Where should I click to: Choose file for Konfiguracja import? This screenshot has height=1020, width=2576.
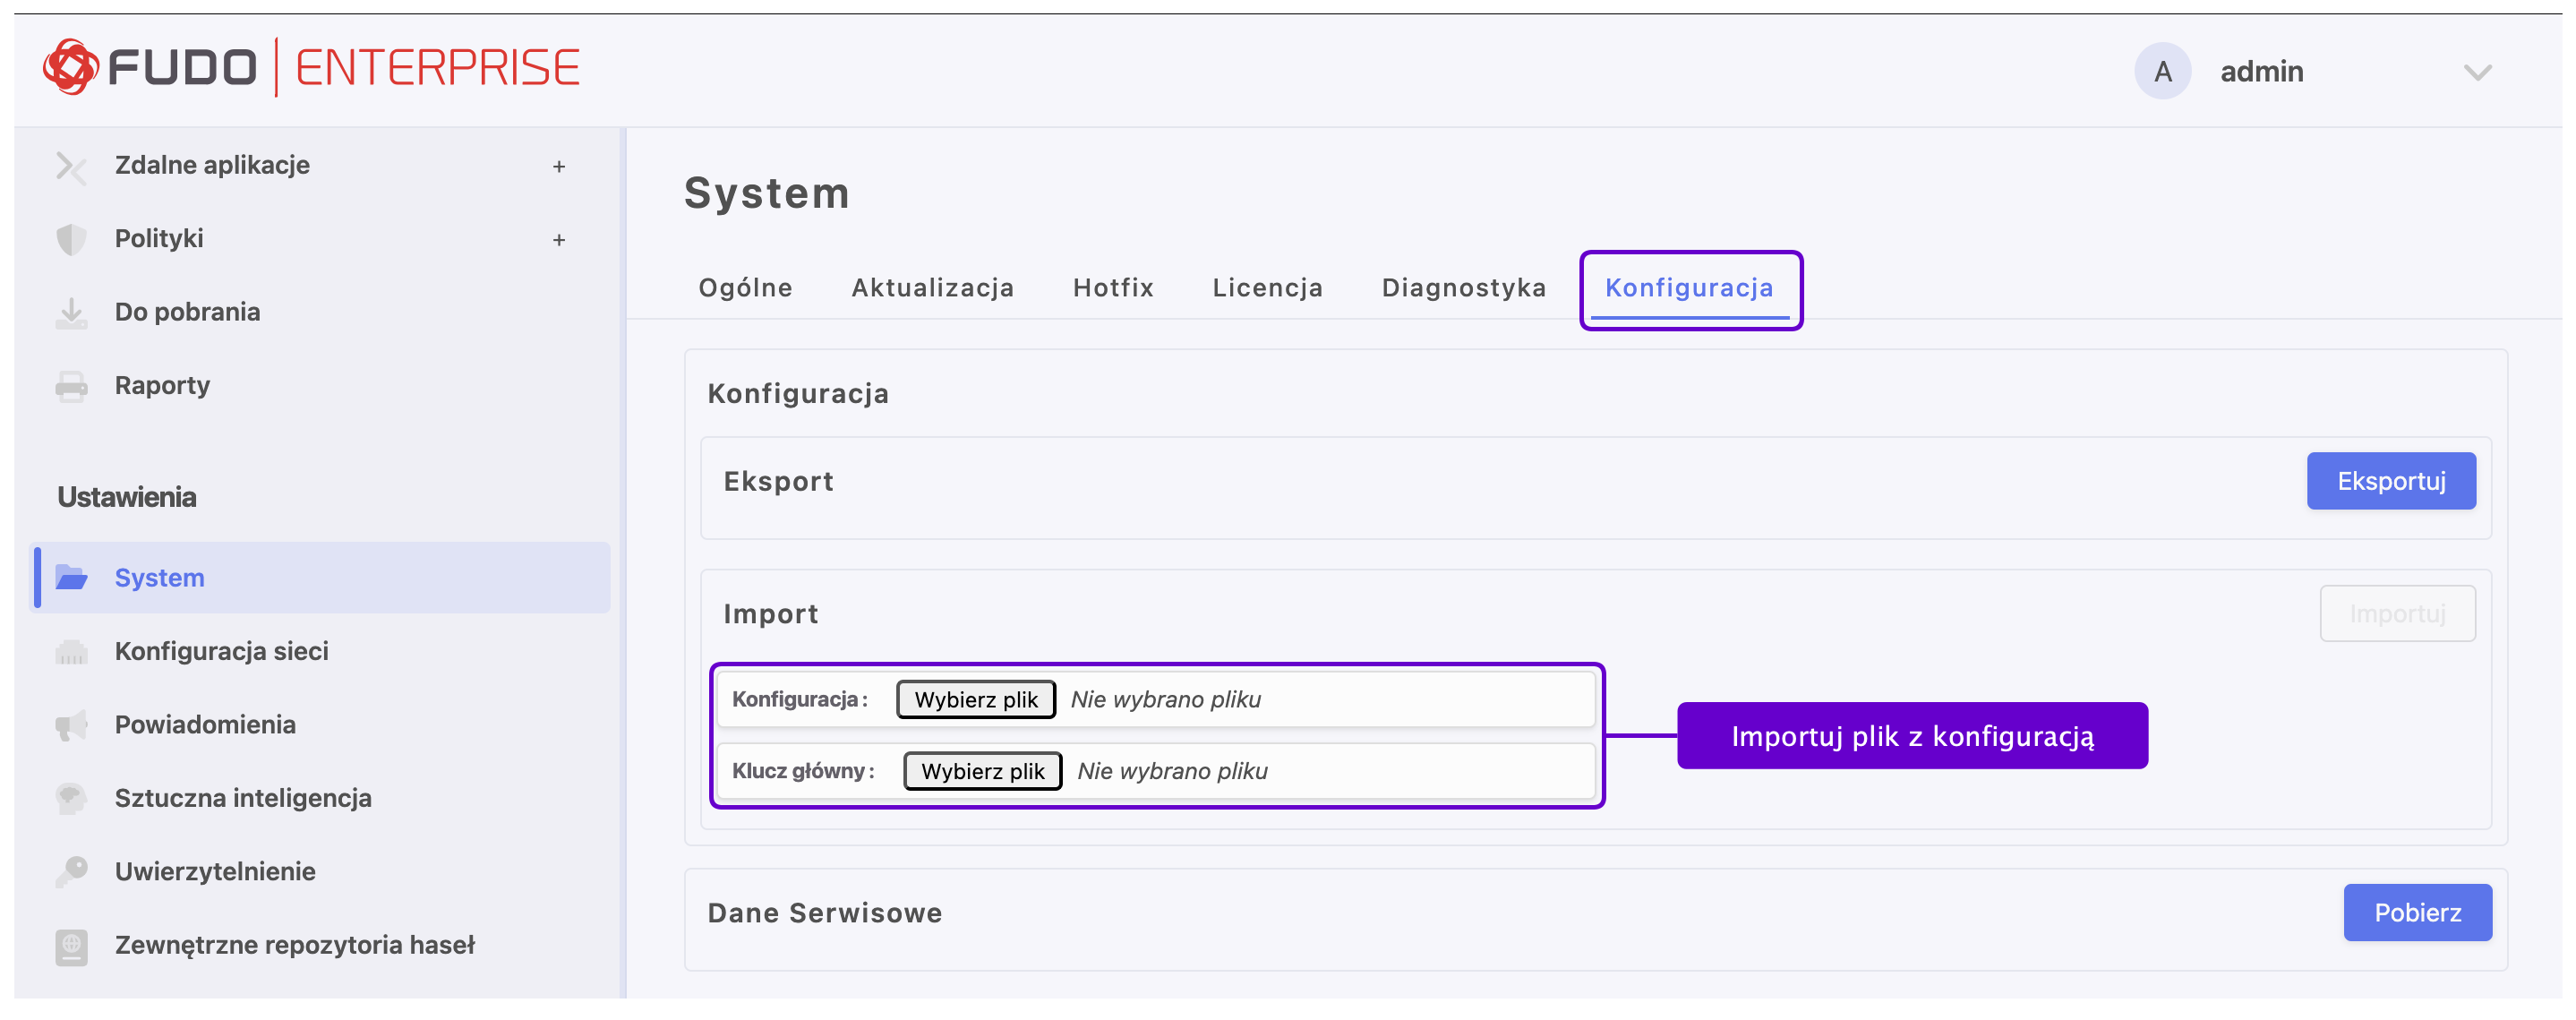coord(975,700)
